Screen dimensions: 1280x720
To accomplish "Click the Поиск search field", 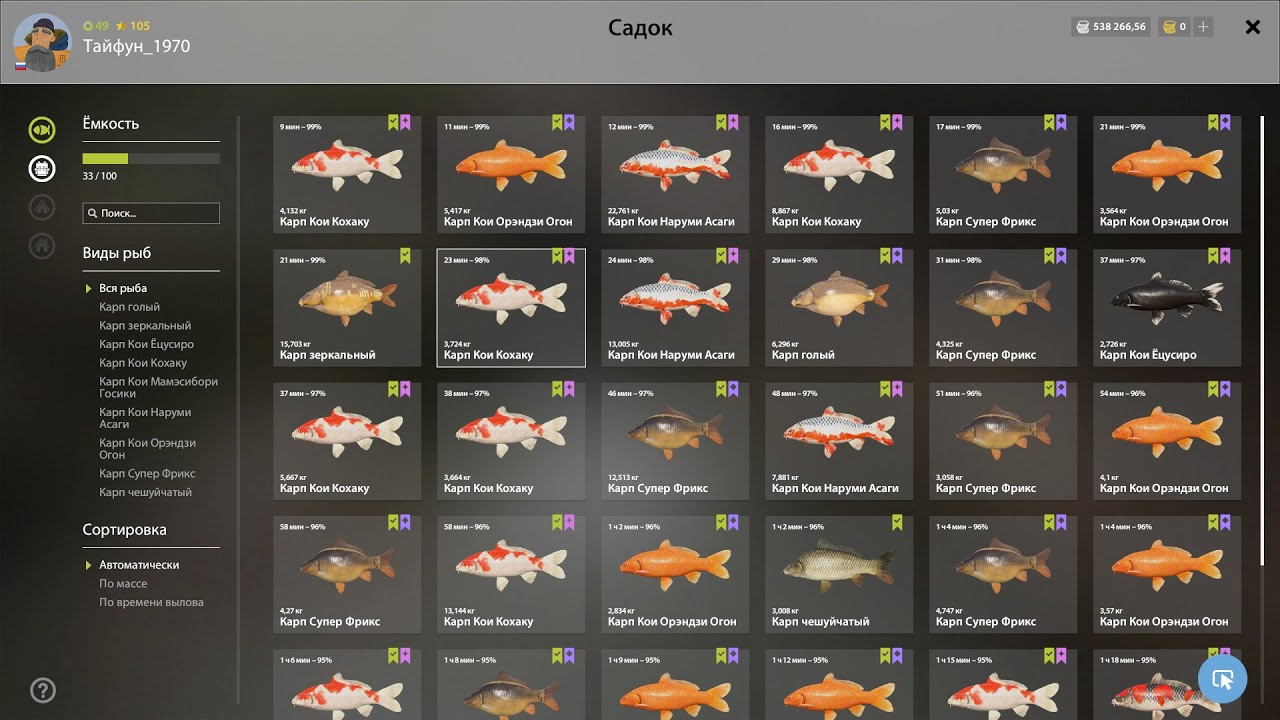I will 151,213.
